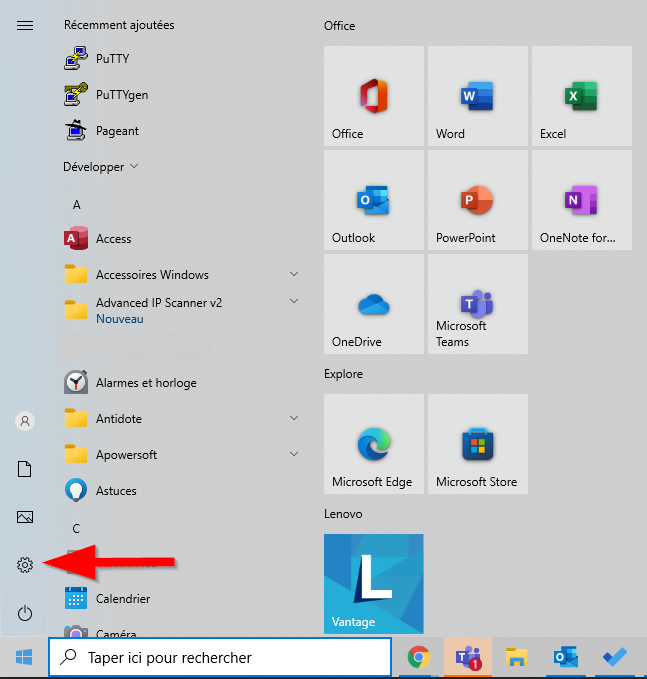The width and height of the screenshot is (647, 679).
Task: Expand the Développer list
Action: pyautogui.click(x=100, y=167)
